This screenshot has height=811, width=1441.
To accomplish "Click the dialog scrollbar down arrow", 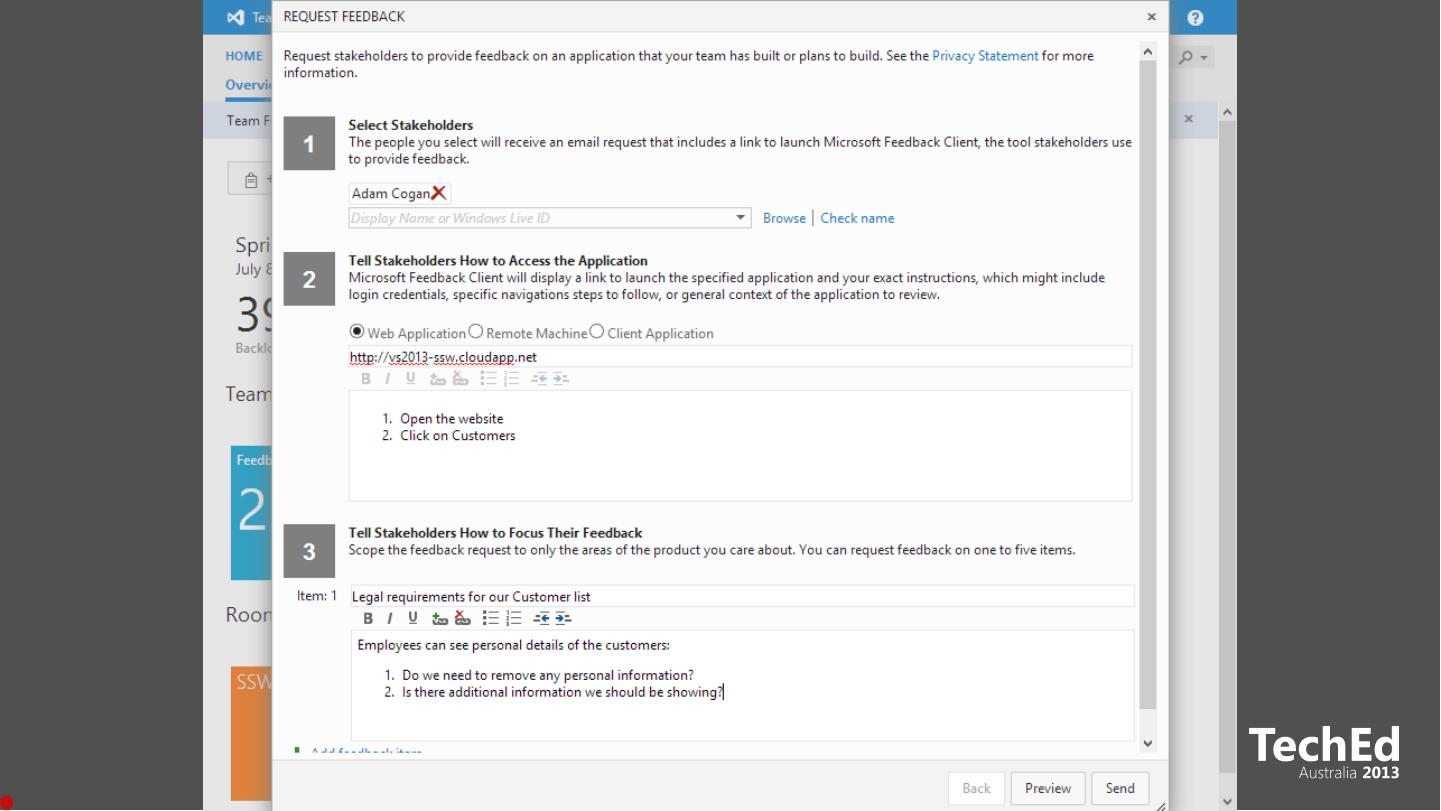I will (x=1148, y=743).
